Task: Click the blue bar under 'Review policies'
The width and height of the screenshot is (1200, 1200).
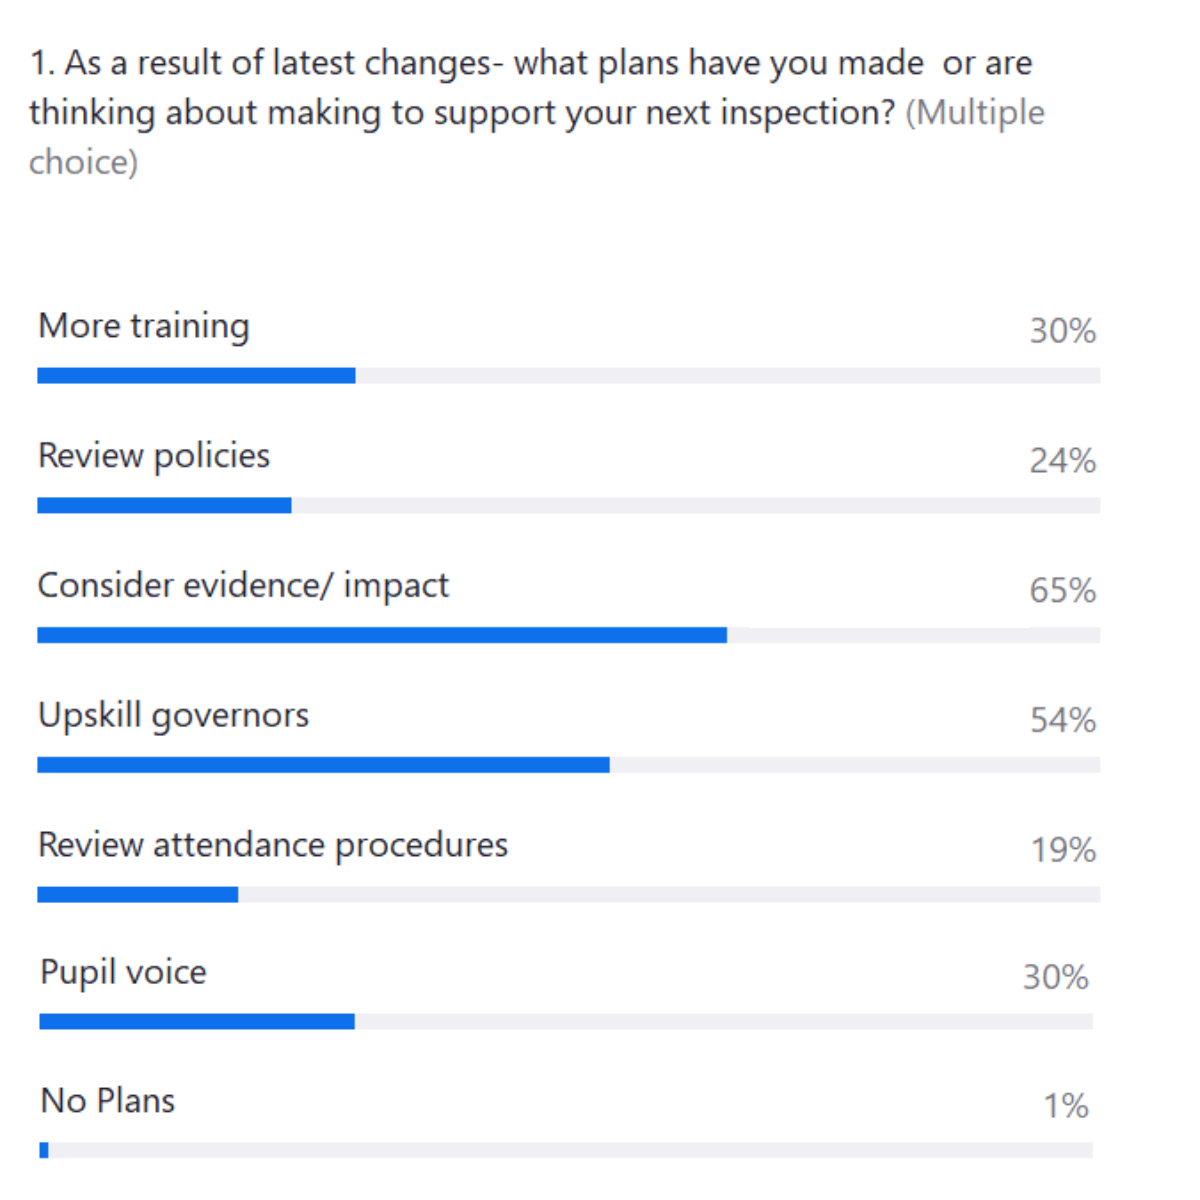Action: pyautogui.click(x=164, y=506)
